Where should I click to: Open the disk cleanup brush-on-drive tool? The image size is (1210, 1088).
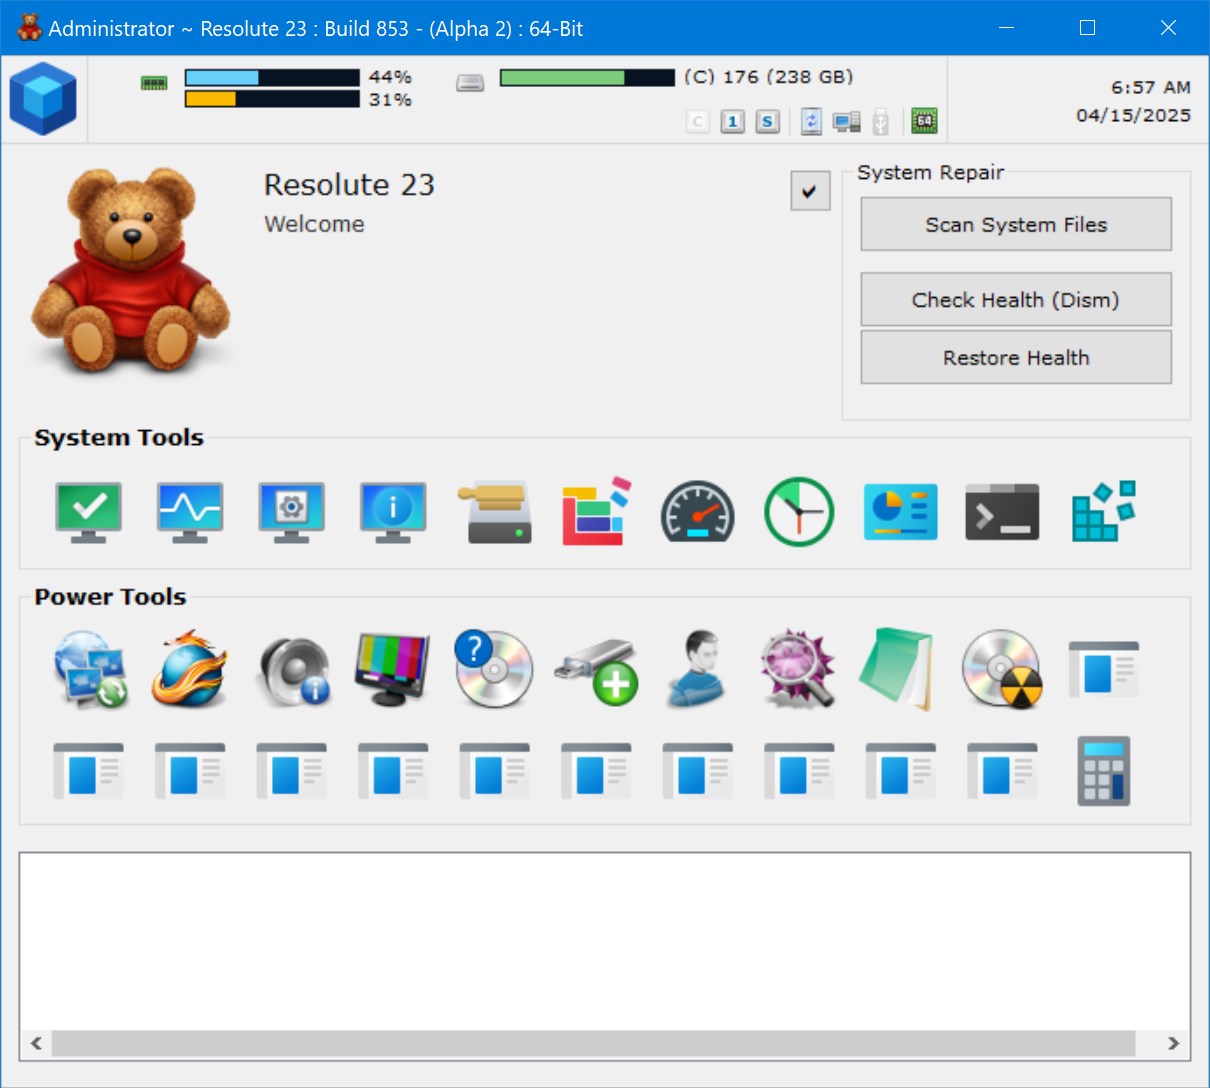(x=496, y=513)
